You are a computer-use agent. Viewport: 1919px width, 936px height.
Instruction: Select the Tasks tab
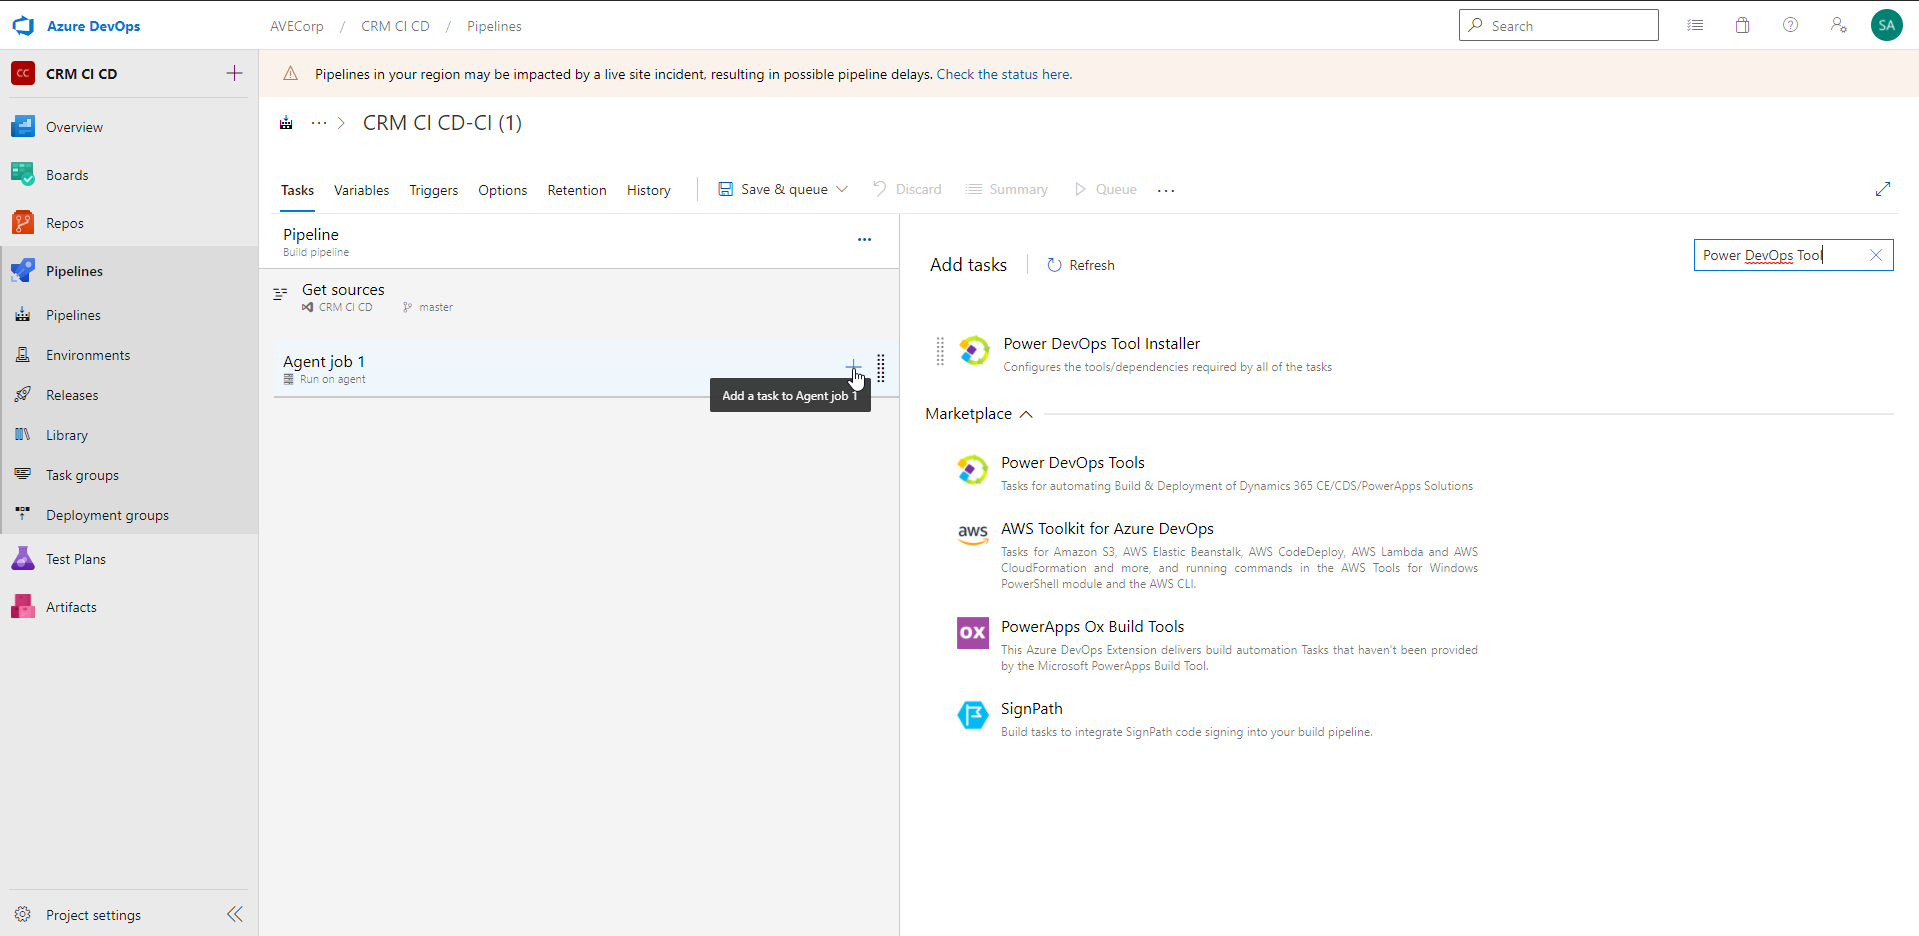(297, 190)
